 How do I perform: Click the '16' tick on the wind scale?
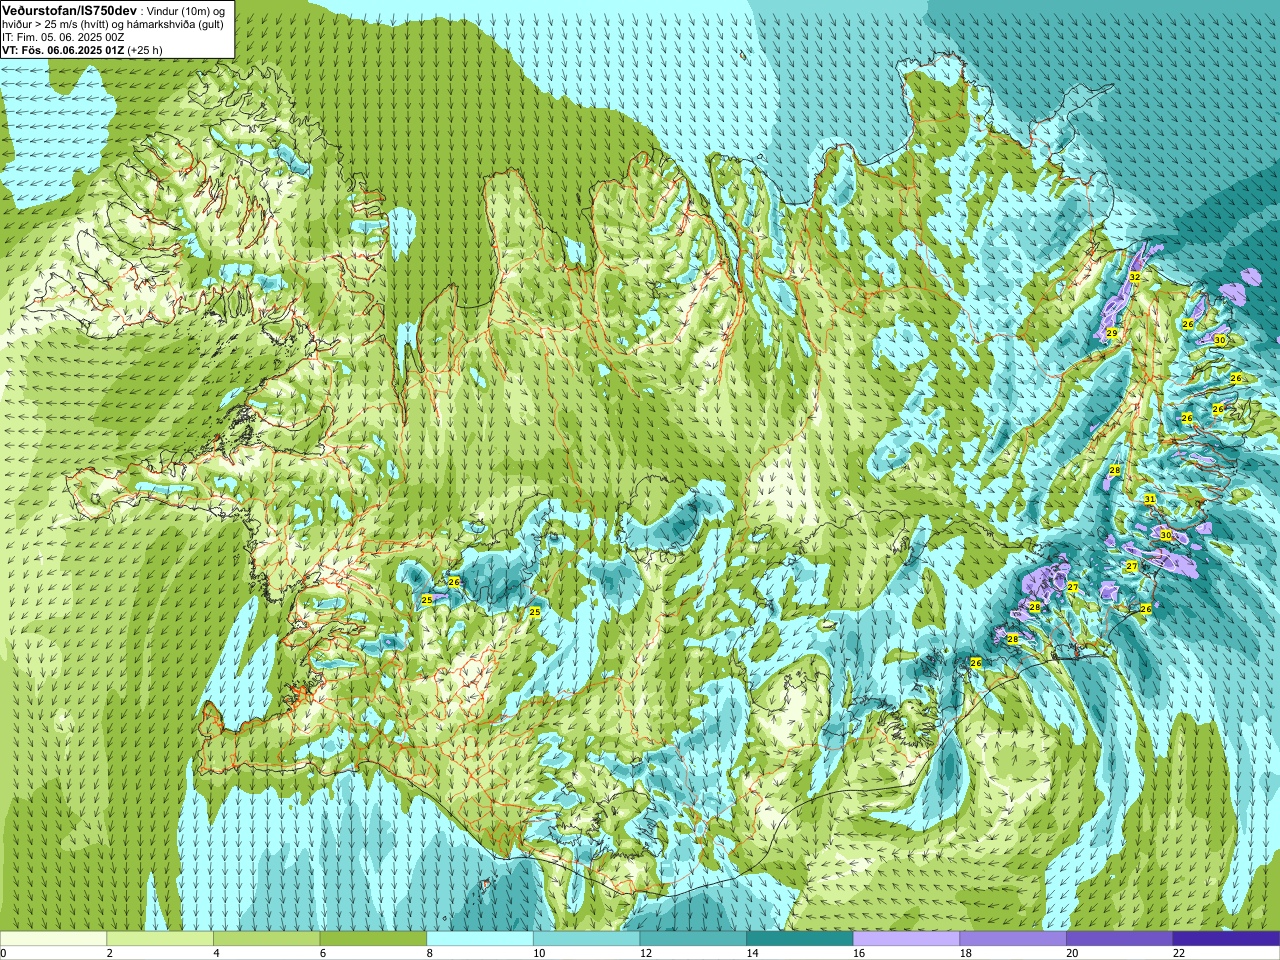pyautogui.click(x=859, y=954)
